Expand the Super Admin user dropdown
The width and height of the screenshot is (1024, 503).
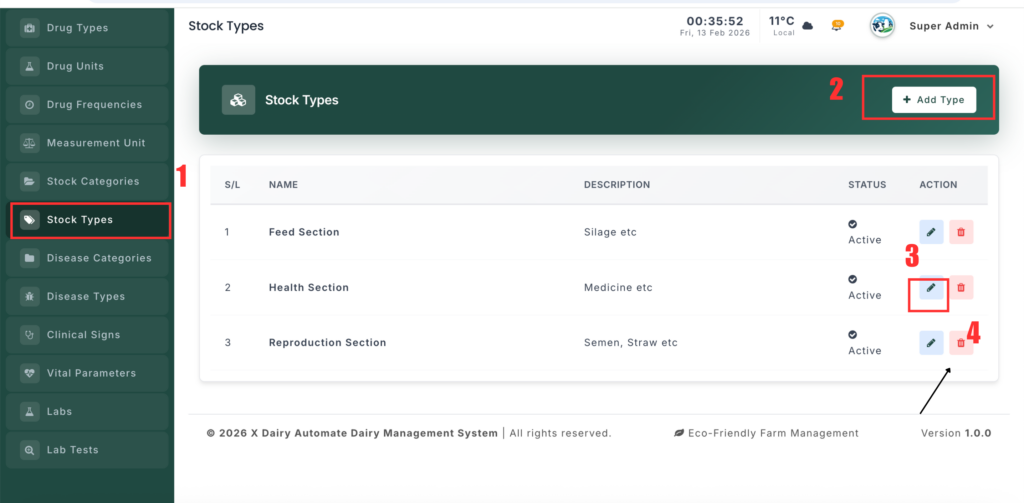pos(990,26)
